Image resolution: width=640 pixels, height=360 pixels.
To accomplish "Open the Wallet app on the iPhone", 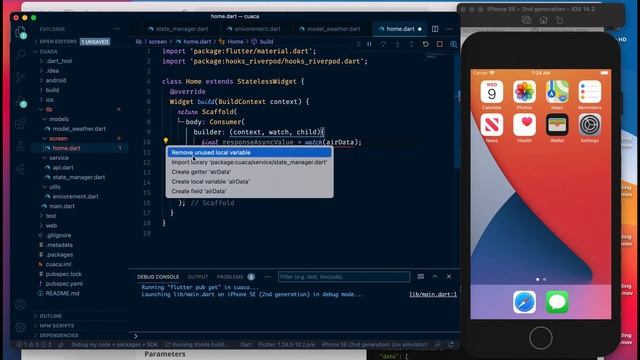I will click(x=557, y=124).
